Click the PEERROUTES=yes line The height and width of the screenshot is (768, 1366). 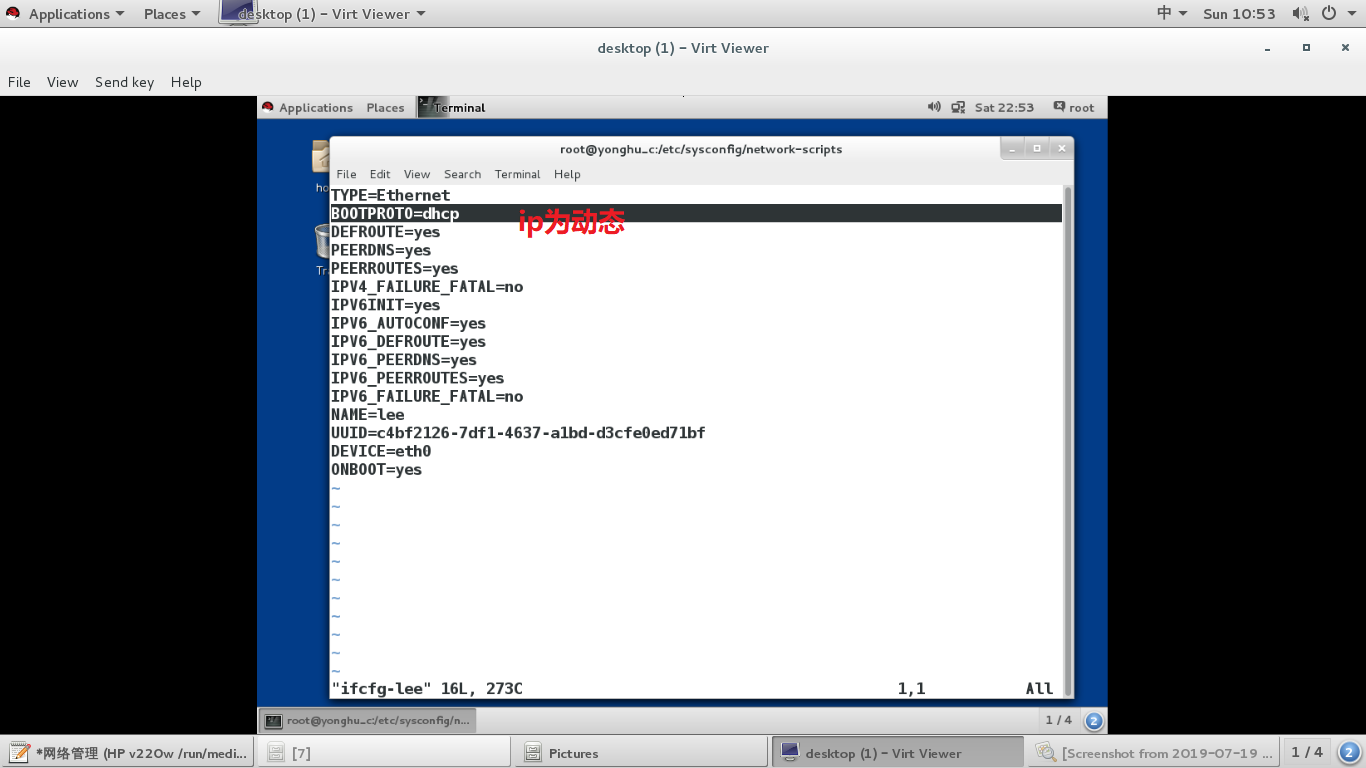pyautogui.click(x=395, y=268)
